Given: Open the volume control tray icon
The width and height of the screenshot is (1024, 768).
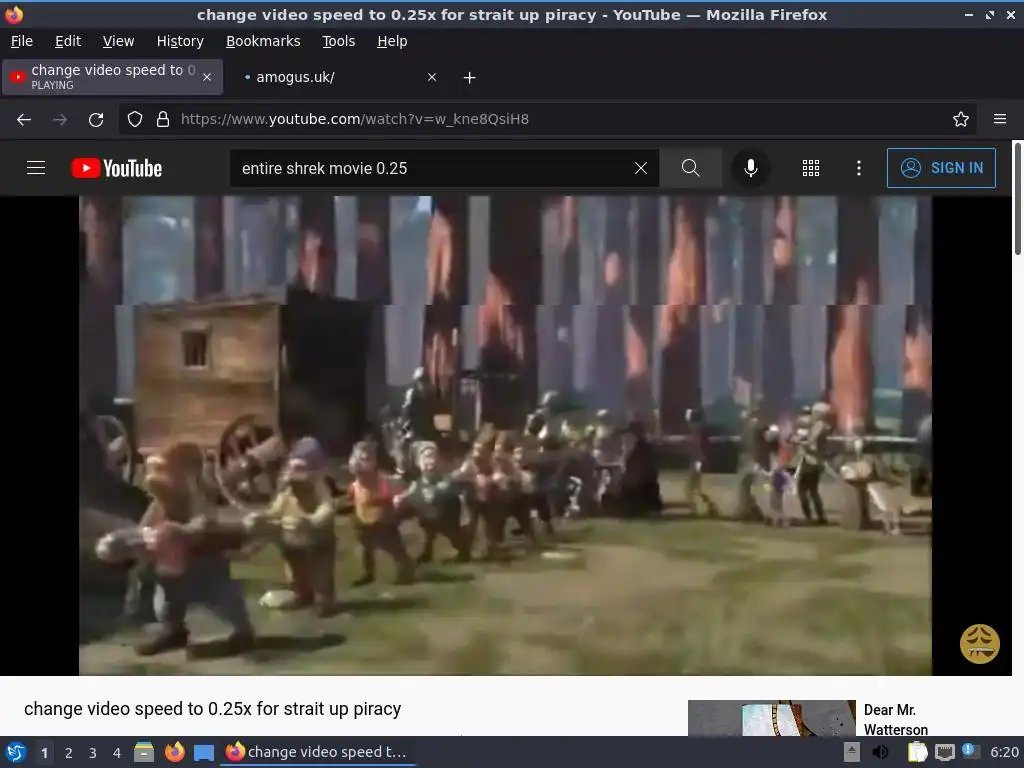Looking at the screenshot, I should pos(881,752).
